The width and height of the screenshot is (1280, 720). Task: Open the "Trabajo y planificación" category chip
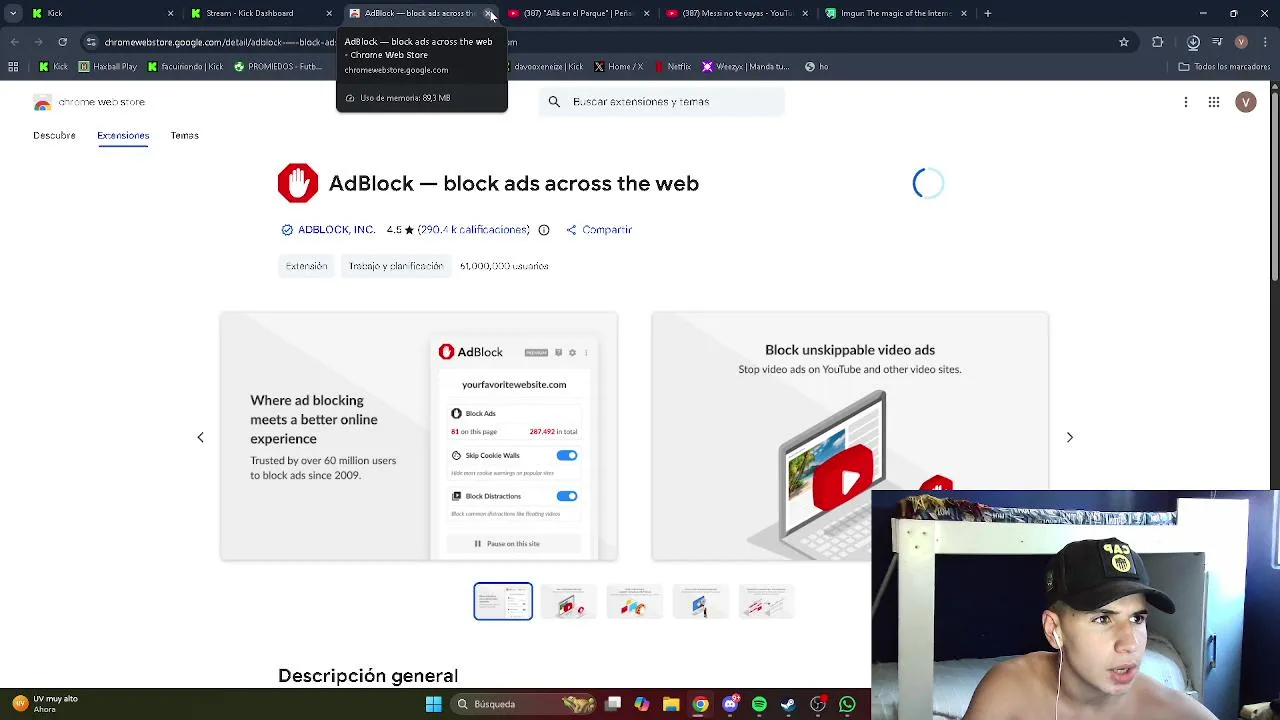396,266
